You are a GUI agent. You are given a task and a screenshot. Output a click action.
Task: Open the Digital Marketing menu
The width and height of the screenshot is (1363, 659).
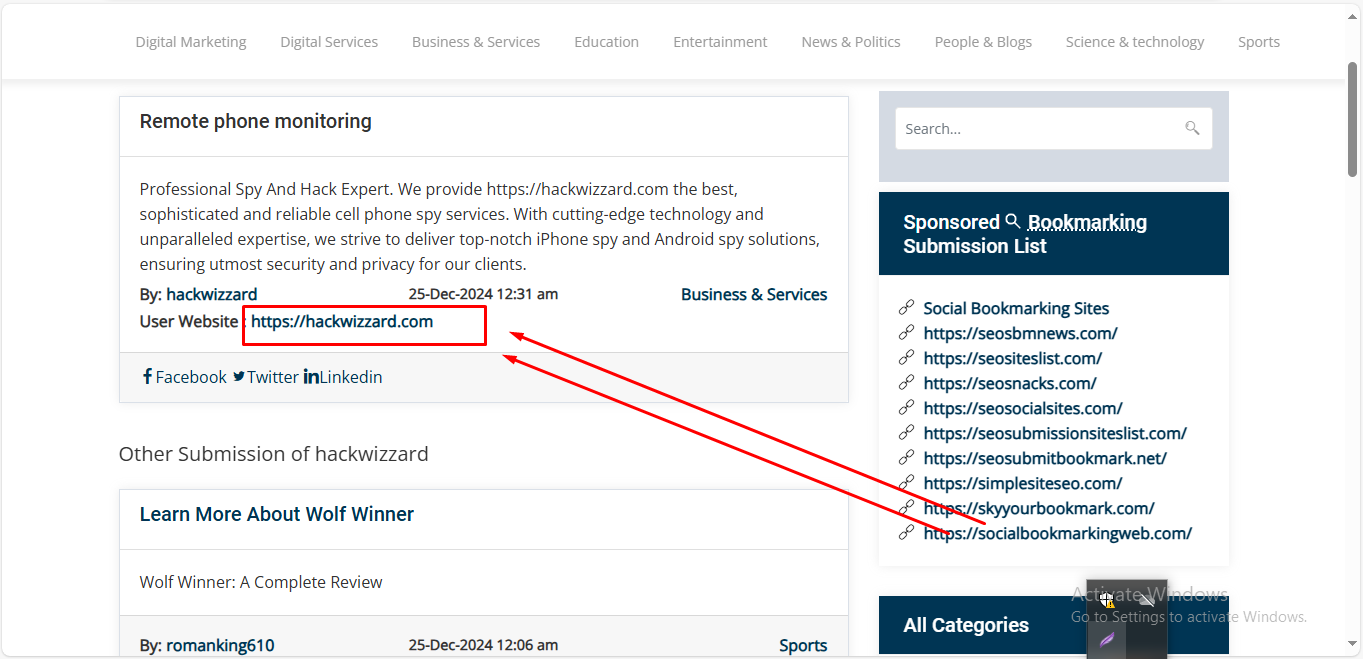pos(191,42)
